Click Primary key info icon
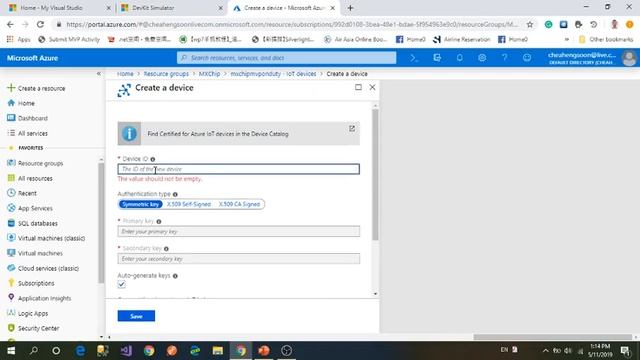 (x=159, y=222)
